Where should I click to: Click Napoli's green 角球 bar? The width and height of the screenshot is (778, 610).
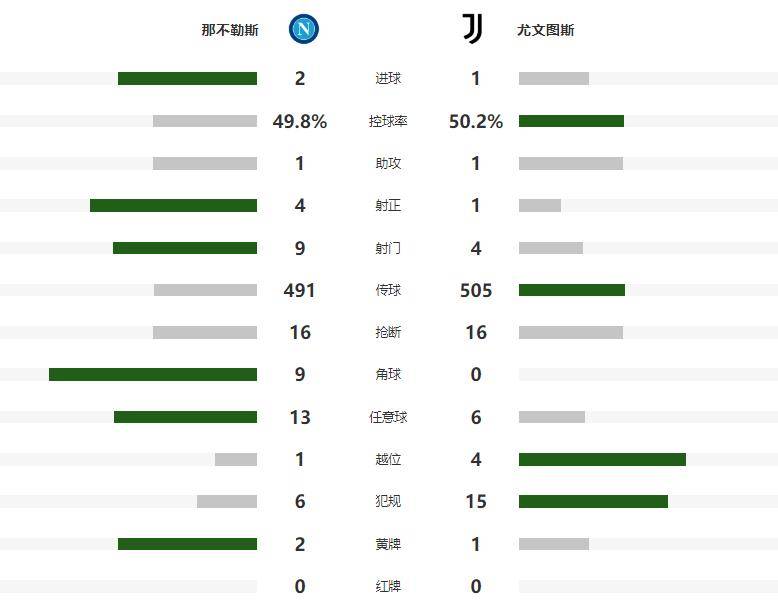tap(153, 375)
